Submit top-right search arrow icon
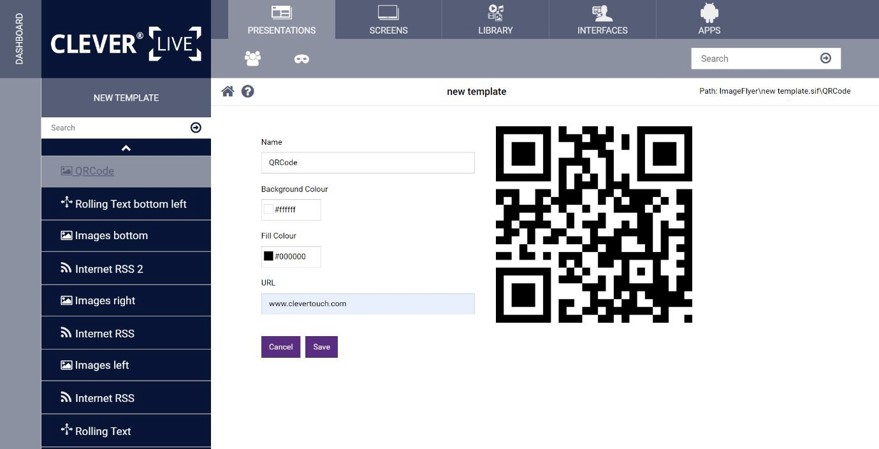The image size is (879, 449). pos(826,58)
